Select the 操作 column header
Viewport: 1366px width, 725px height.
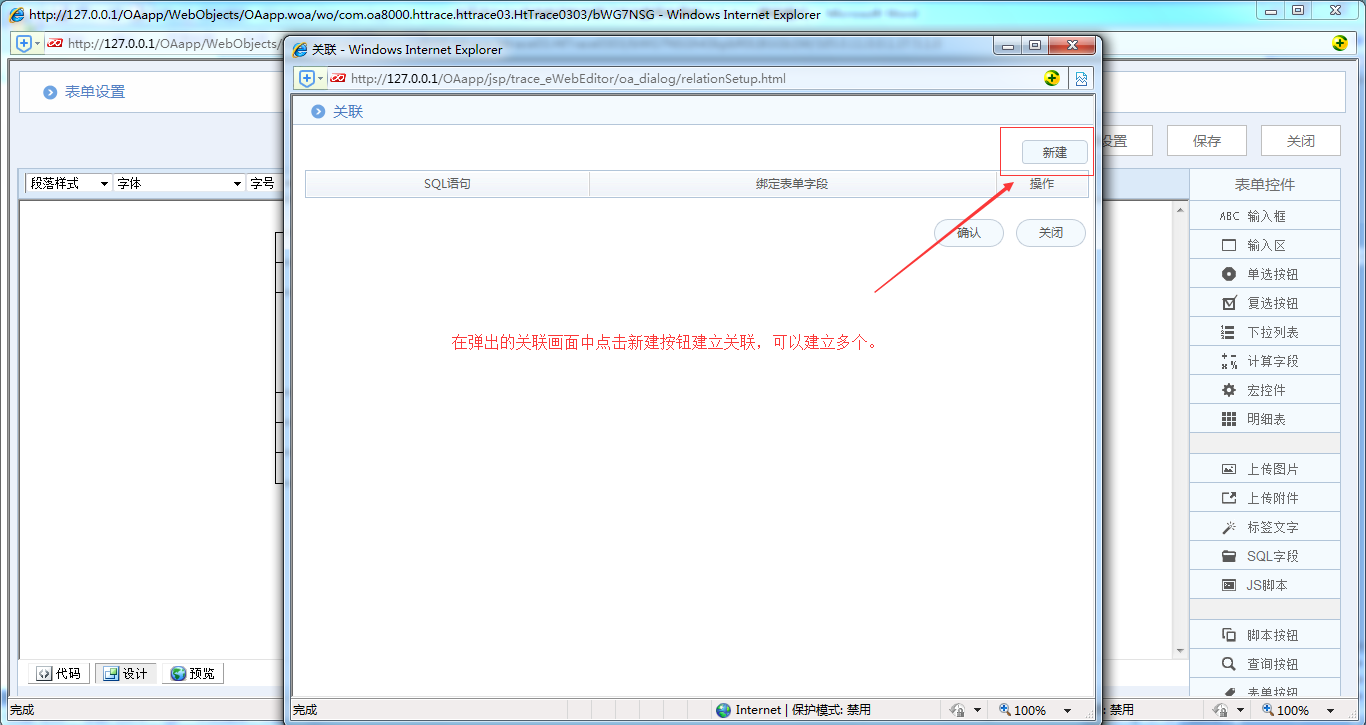click(1042, 184)
